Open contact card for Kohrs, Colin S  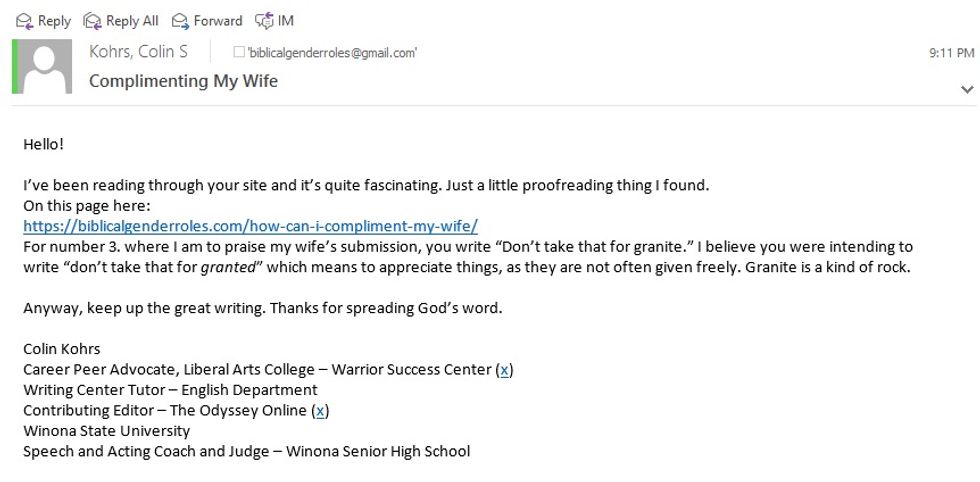138,52
